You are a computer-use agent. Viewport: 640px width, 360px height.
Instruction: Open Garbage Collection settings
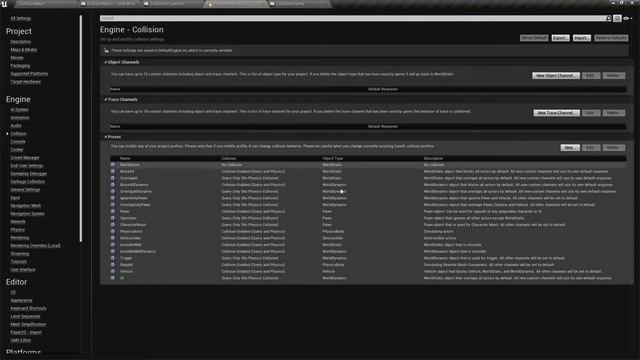(27, 182)
